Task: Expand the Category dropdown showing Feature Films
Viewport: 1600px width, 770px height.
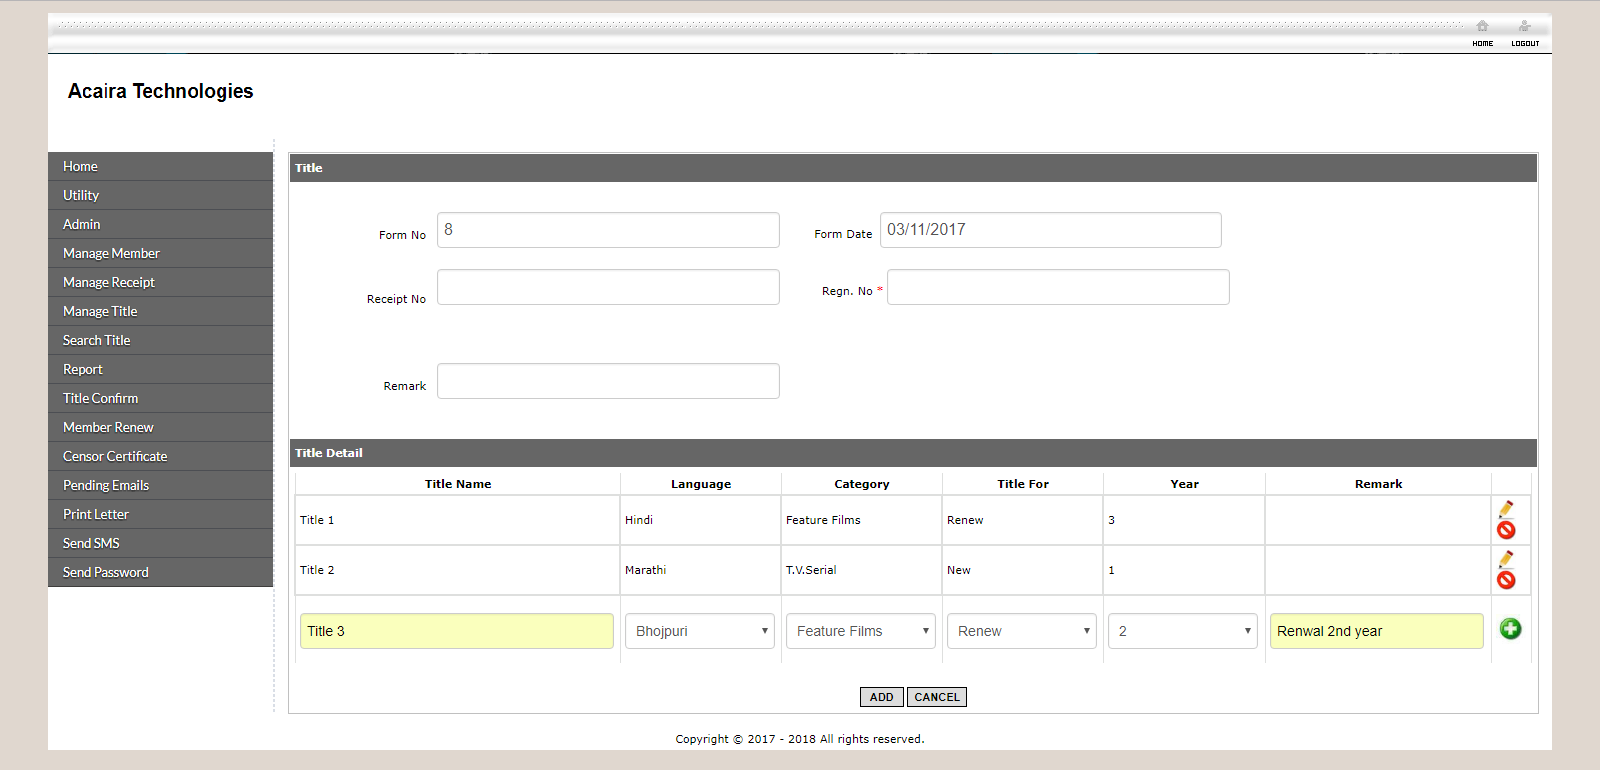Action: click(x=861, y=631)
